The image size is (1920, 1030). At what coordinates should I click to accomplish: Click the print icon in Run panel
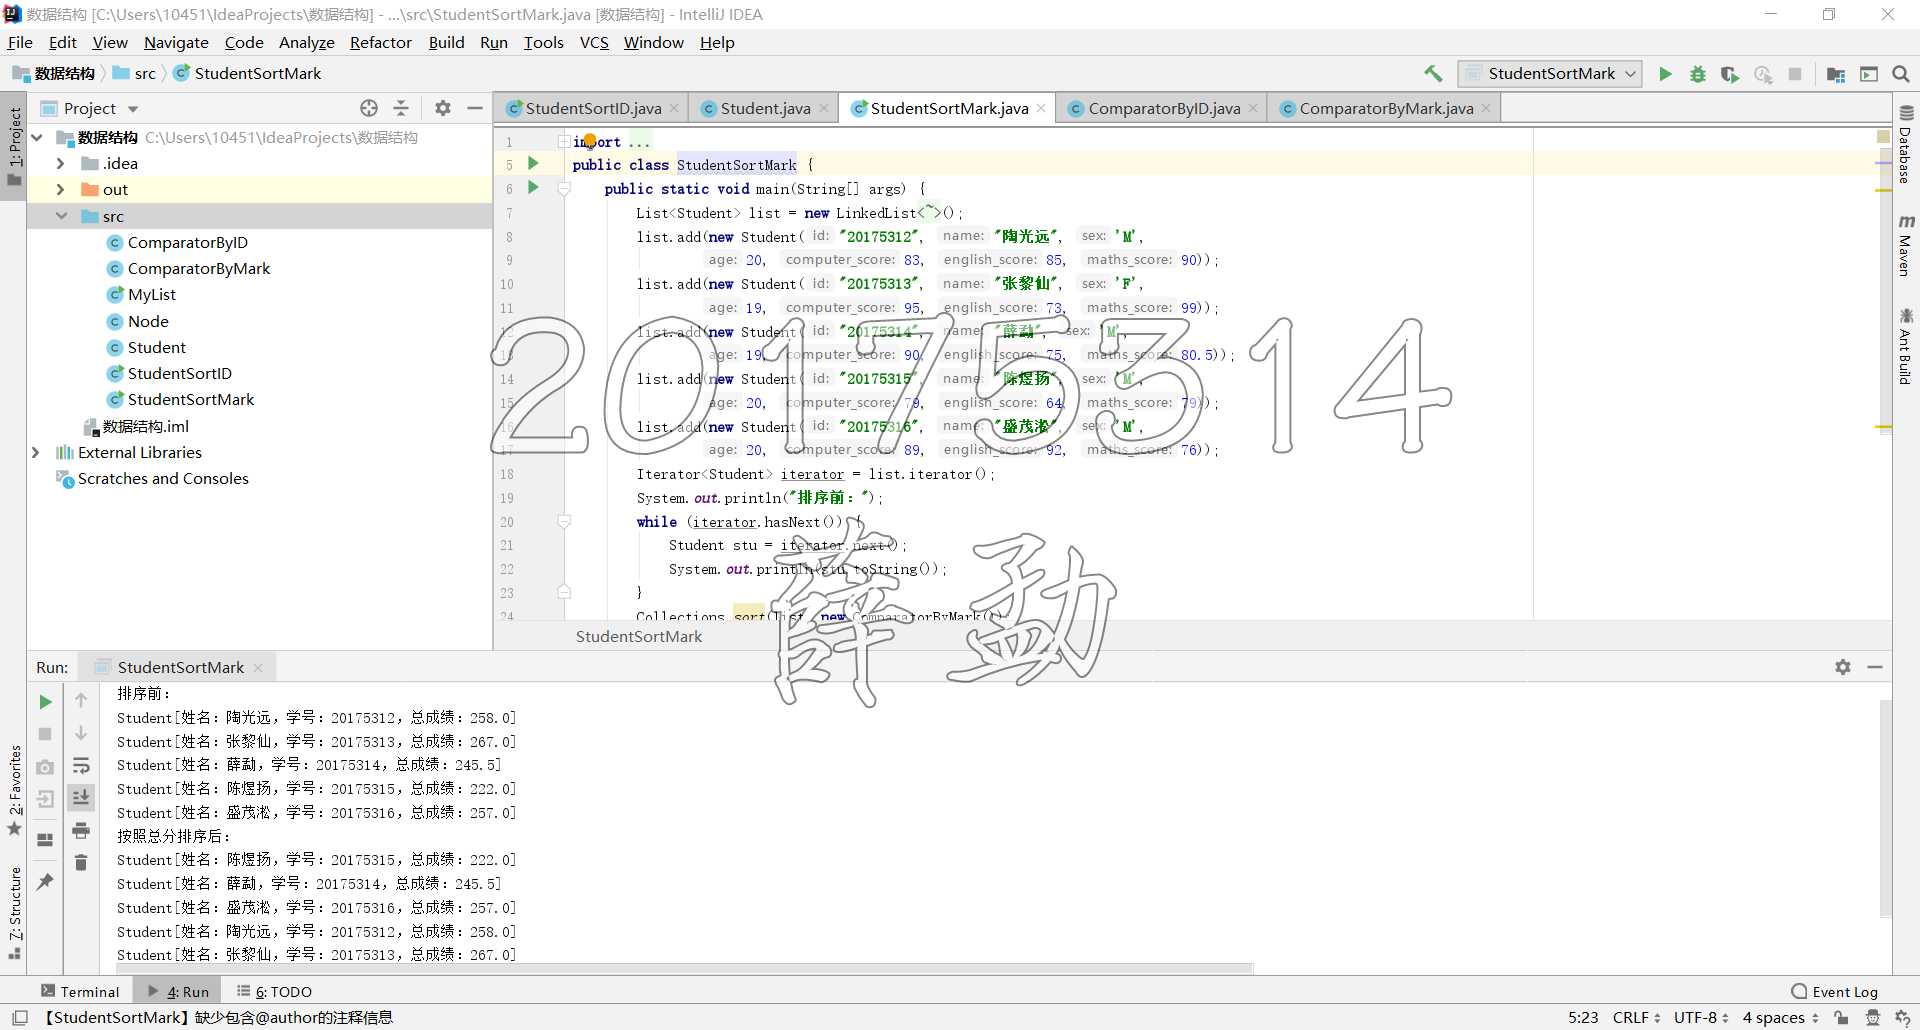(81, 830)
